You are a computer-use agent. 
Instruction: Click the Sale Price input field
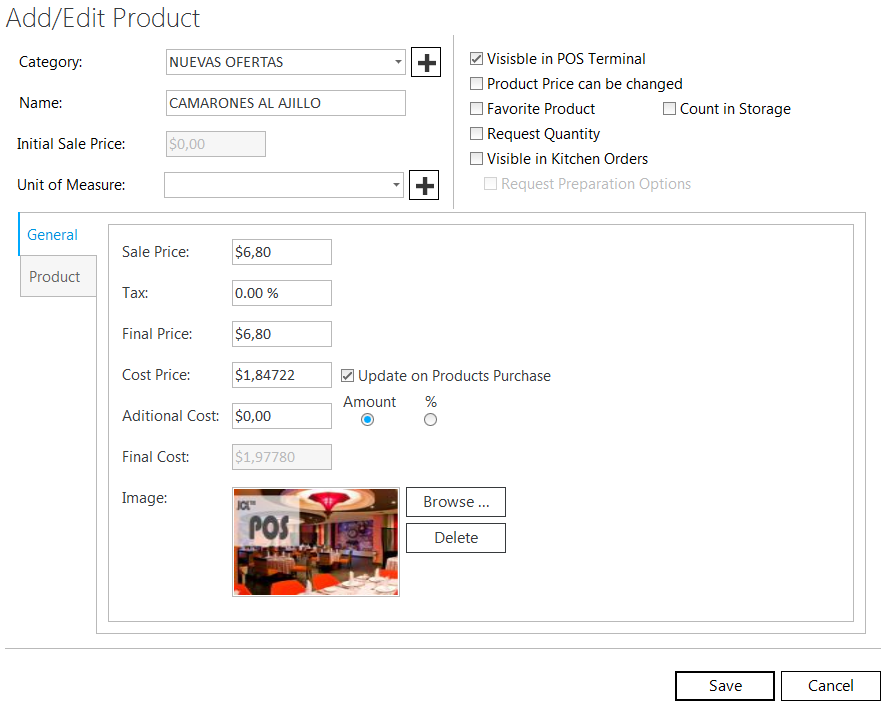tap(281, 252)
